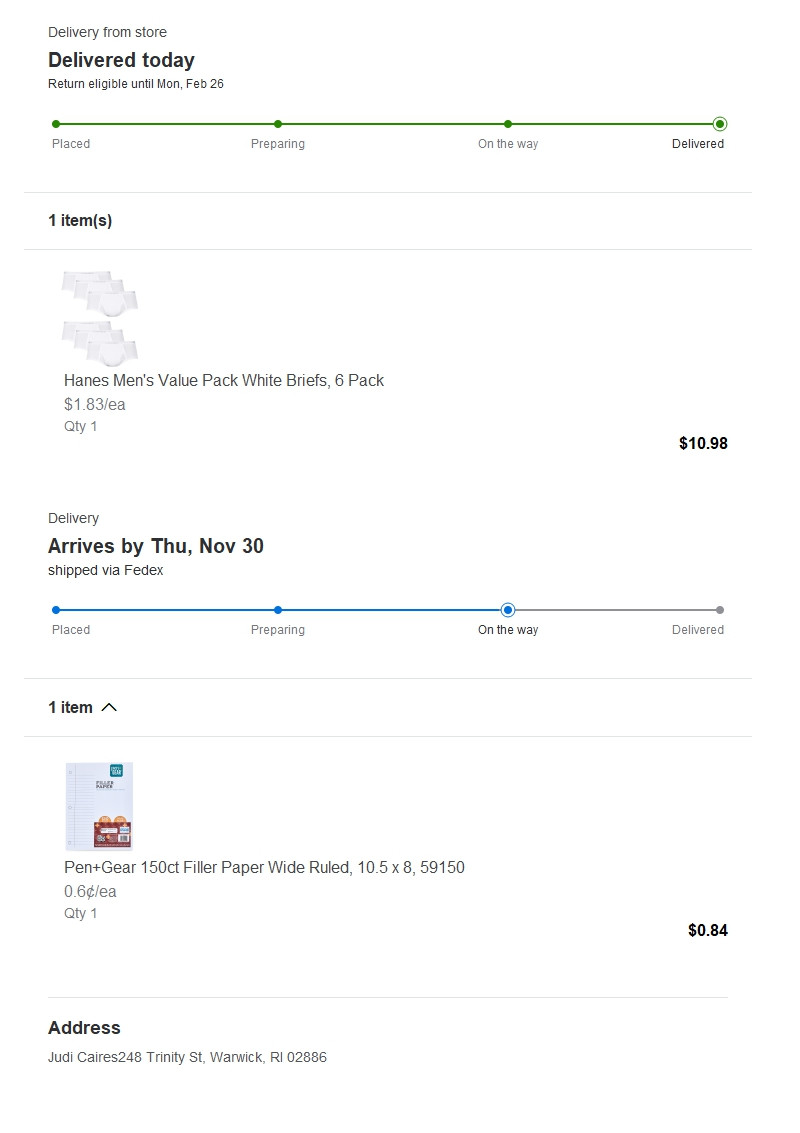Image resolution: width=800 pixels, height=1133 pixels.
Task: Click the Delivered today heading
Action: 121,60
